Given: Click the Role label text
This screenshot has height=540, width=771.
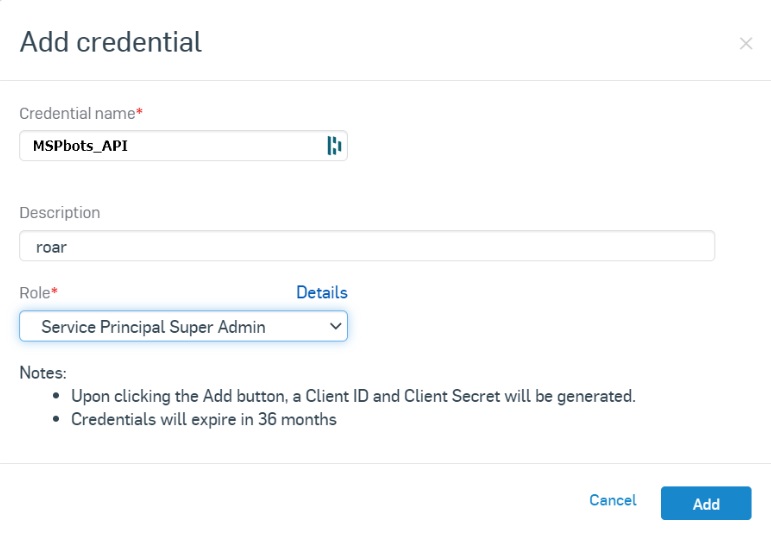Looking at the screenshot, I should (35, 293).
